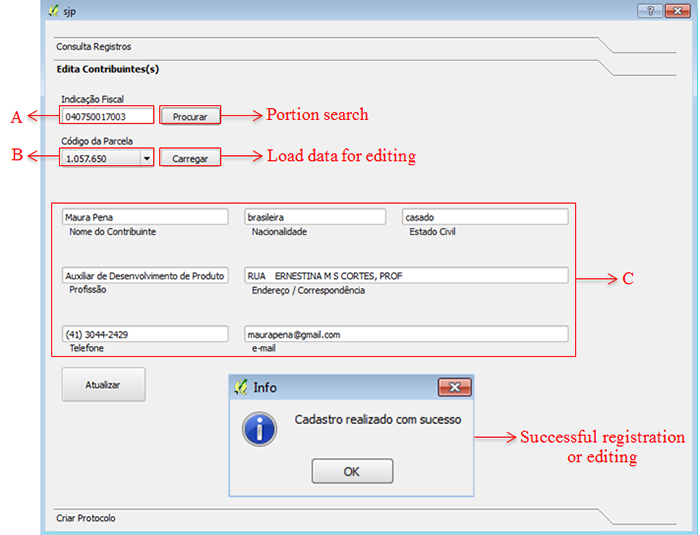Click the Nacionalidade text field
The image size is (700, 535).
coord(315,217)
